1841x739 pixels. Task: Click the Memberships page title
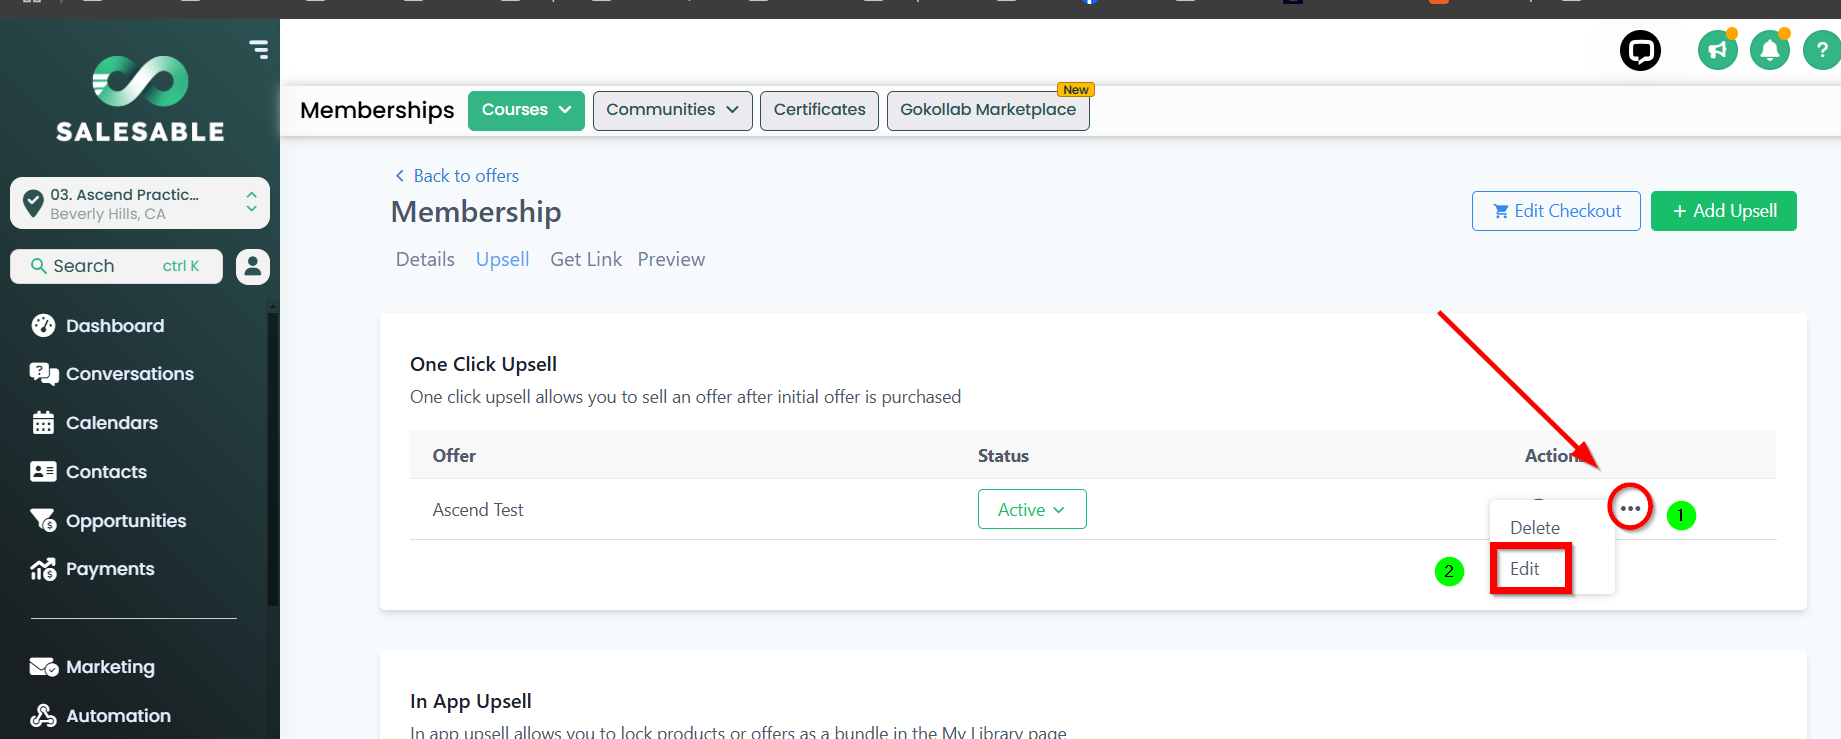(377, 110)
